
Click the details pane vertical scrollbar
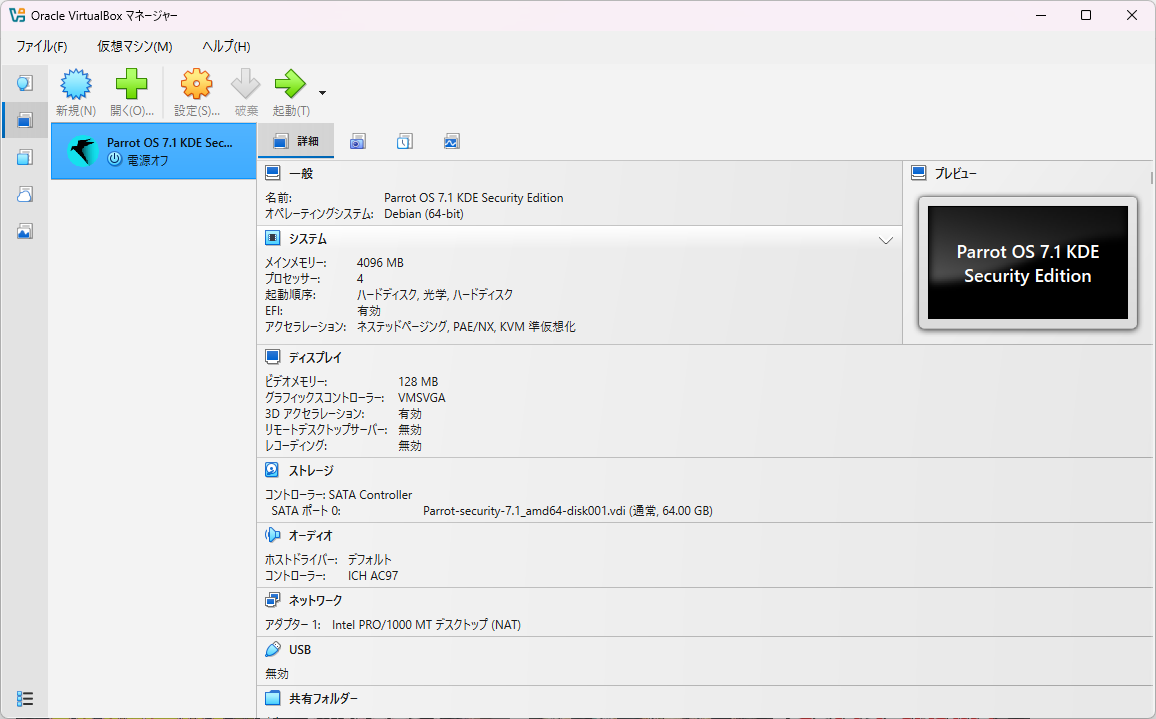[1151, 177]
